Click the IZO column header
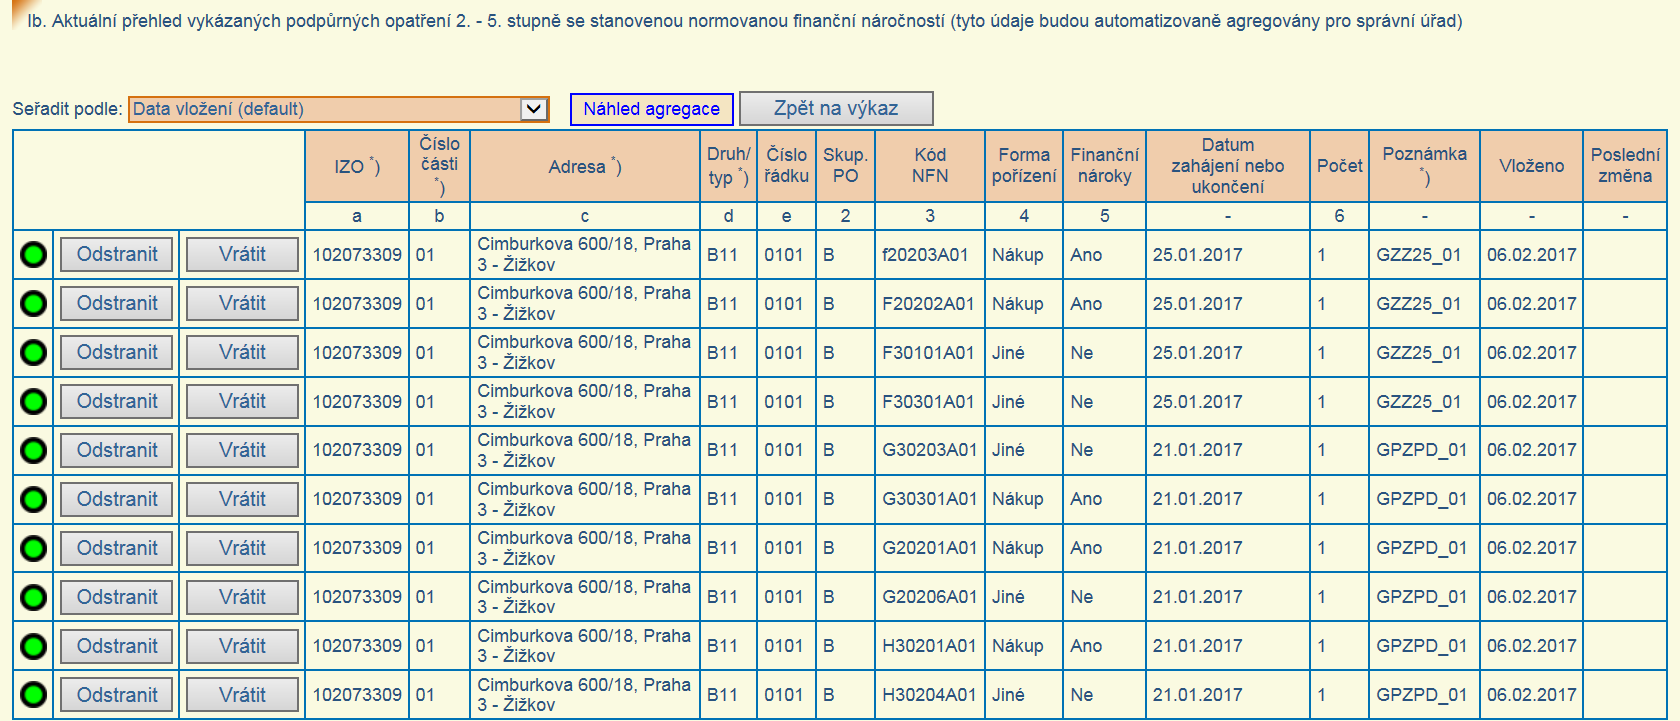1680x721 pixels. (x=357, y=166)
